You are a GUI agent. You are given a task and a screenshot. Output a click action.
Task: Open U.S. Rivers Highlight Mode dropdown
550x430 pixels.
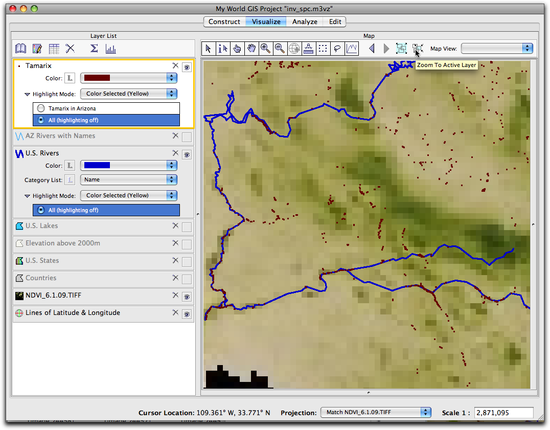[x=129, y=195]
